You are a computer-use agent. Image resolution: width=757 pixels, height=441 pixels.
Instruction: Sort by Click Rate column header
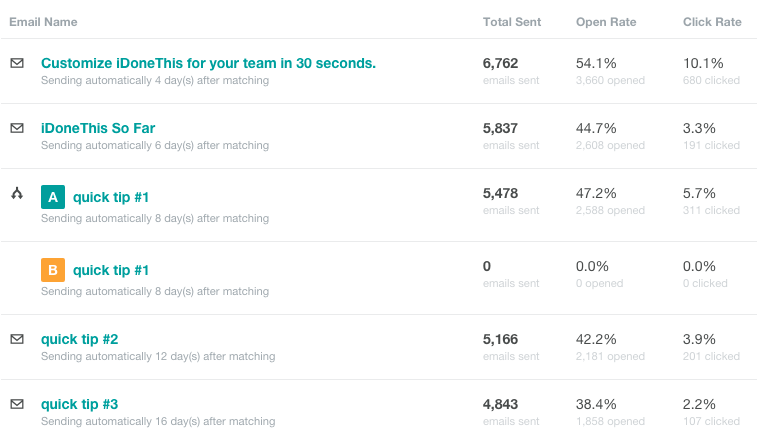[712, 22]
